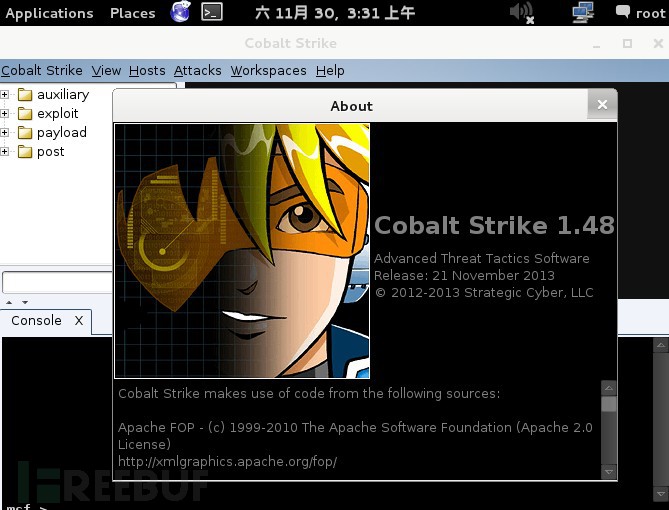This screenshot has height=510, width=669.
Task: Click the Apache FOP URL in credits
Action: 227,461
